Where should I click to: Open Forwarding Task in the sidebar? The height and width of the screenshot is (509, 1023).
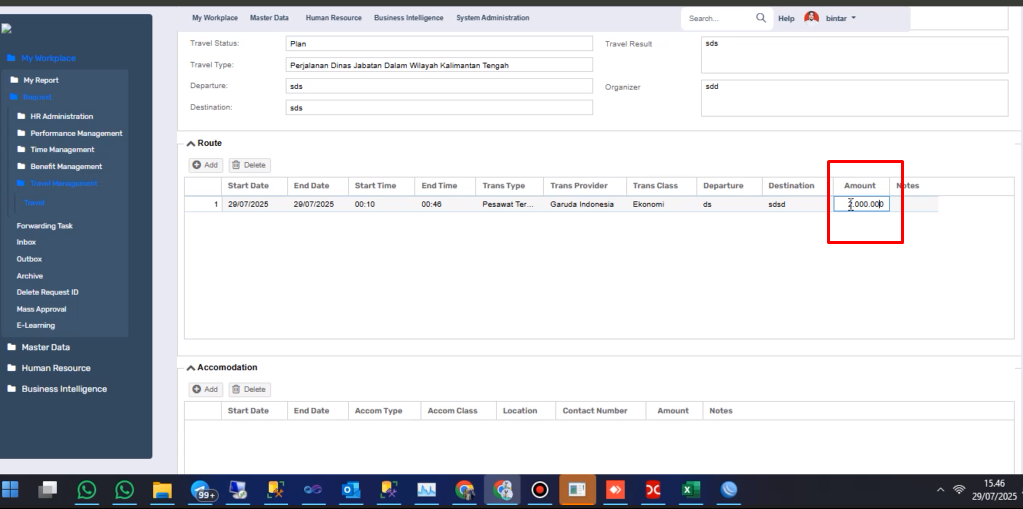44,226
